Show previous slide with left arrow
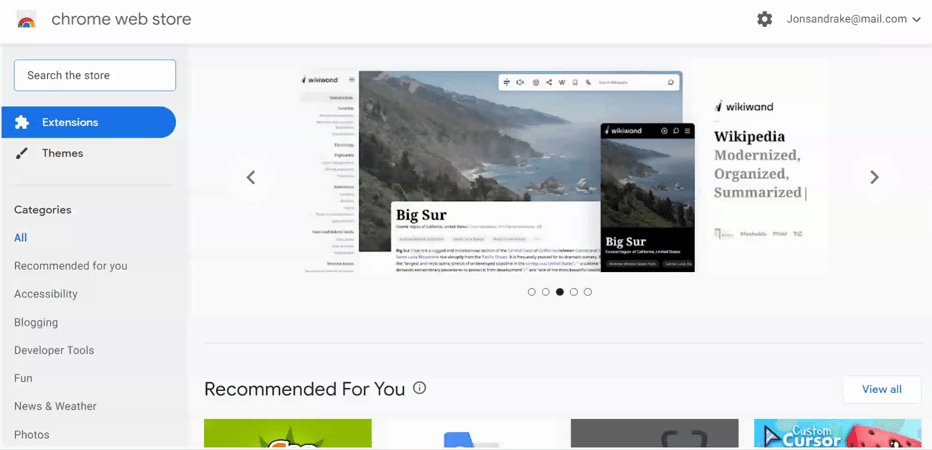 (251, 177)
